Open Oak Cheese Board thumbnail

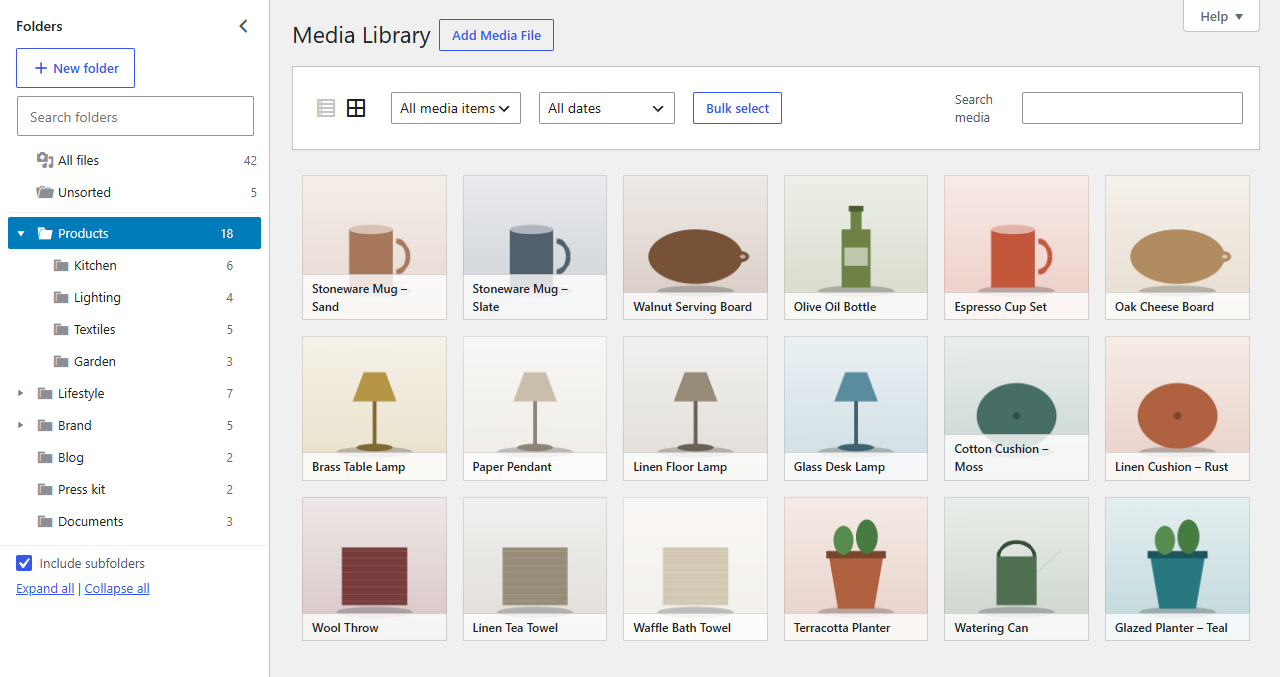tap(1177, 247)
